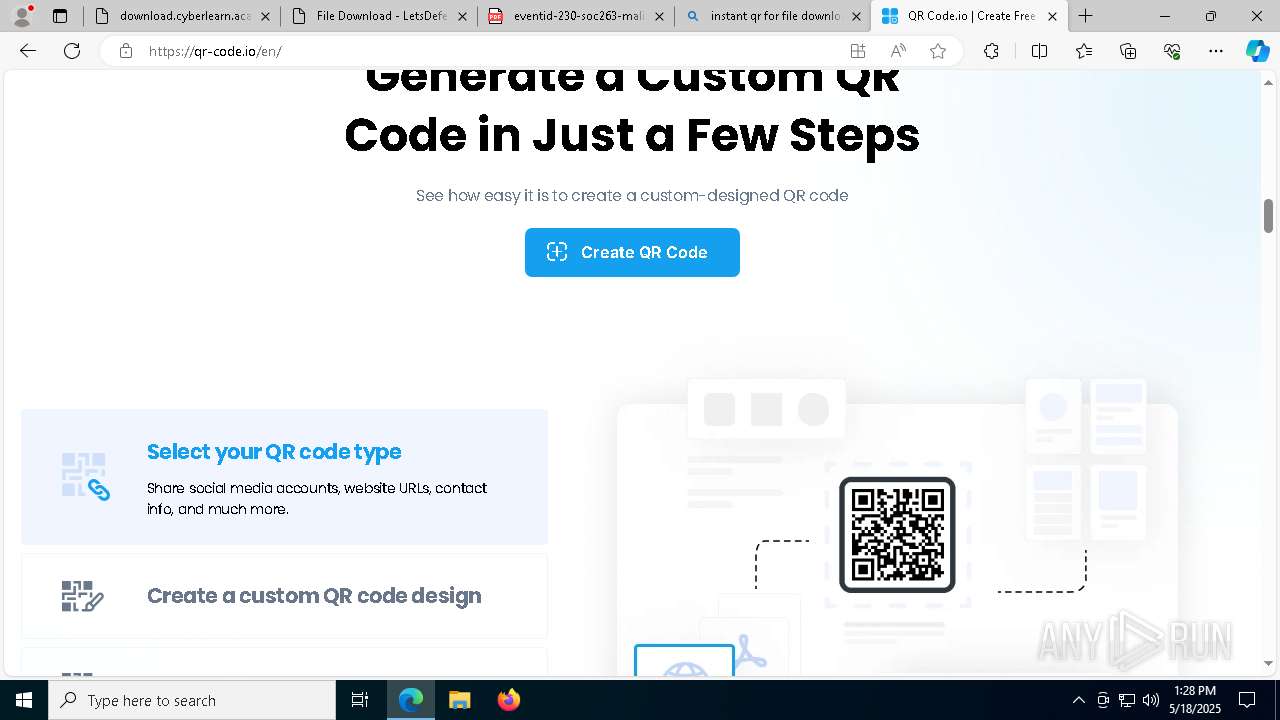
Task: Show hidden system tray icons
Action: [1078, 700]
